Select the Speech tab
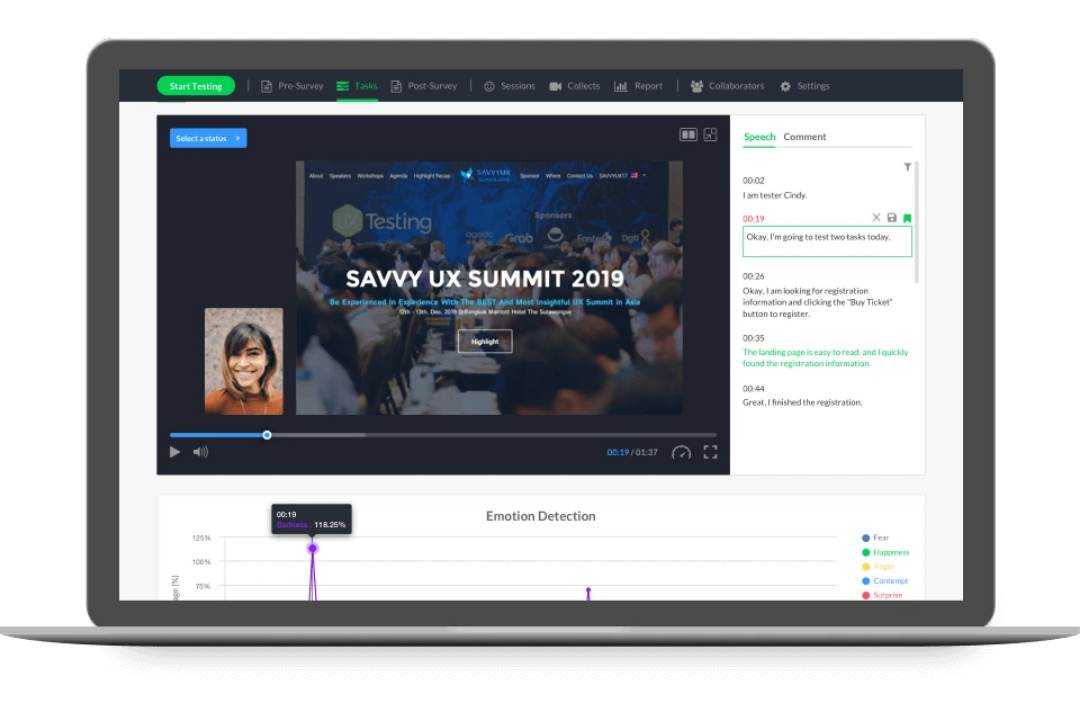1080x720 pixels. (x=759, y=136)
